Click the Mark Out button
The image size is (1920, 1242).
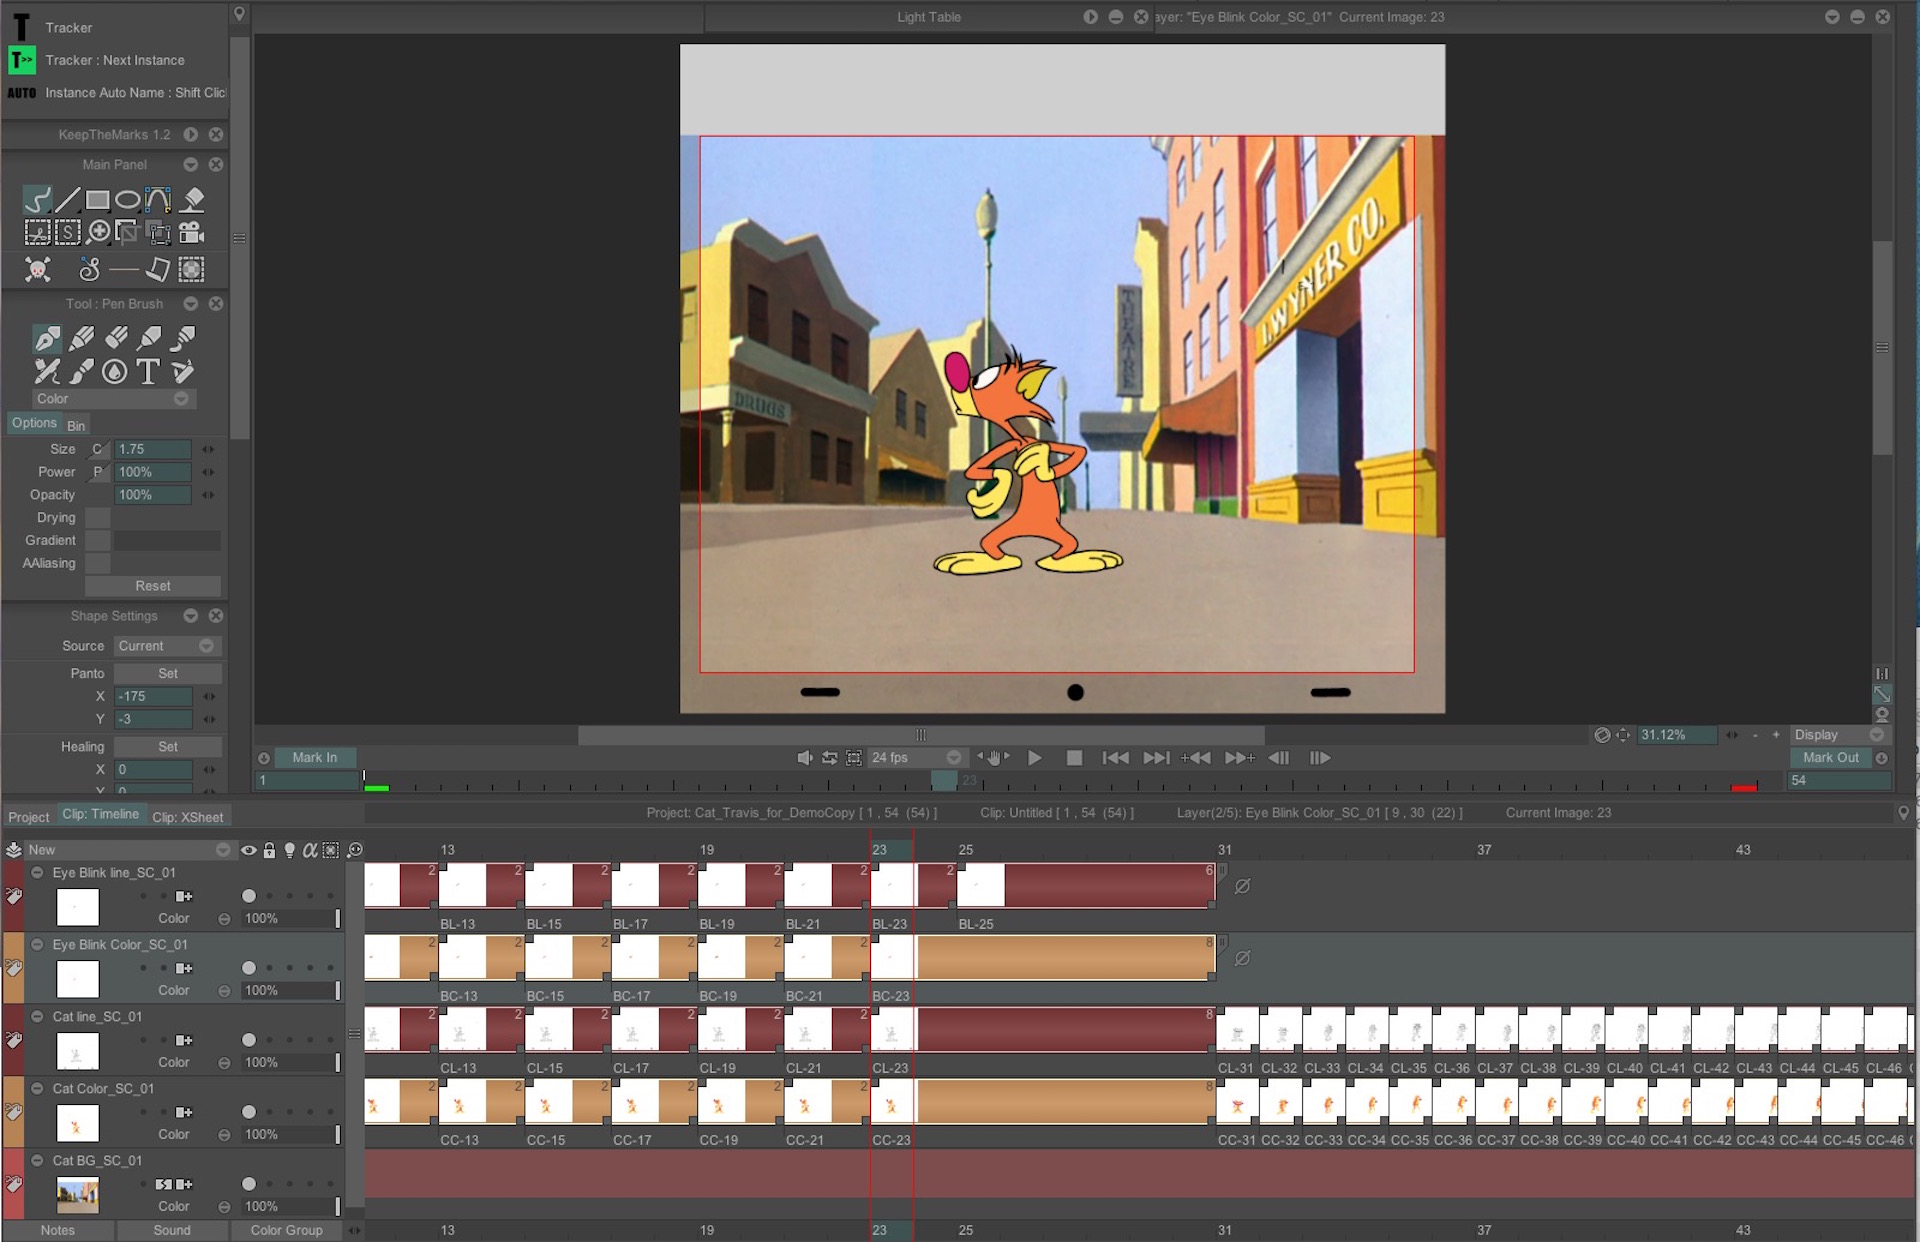coord(1831,758)
